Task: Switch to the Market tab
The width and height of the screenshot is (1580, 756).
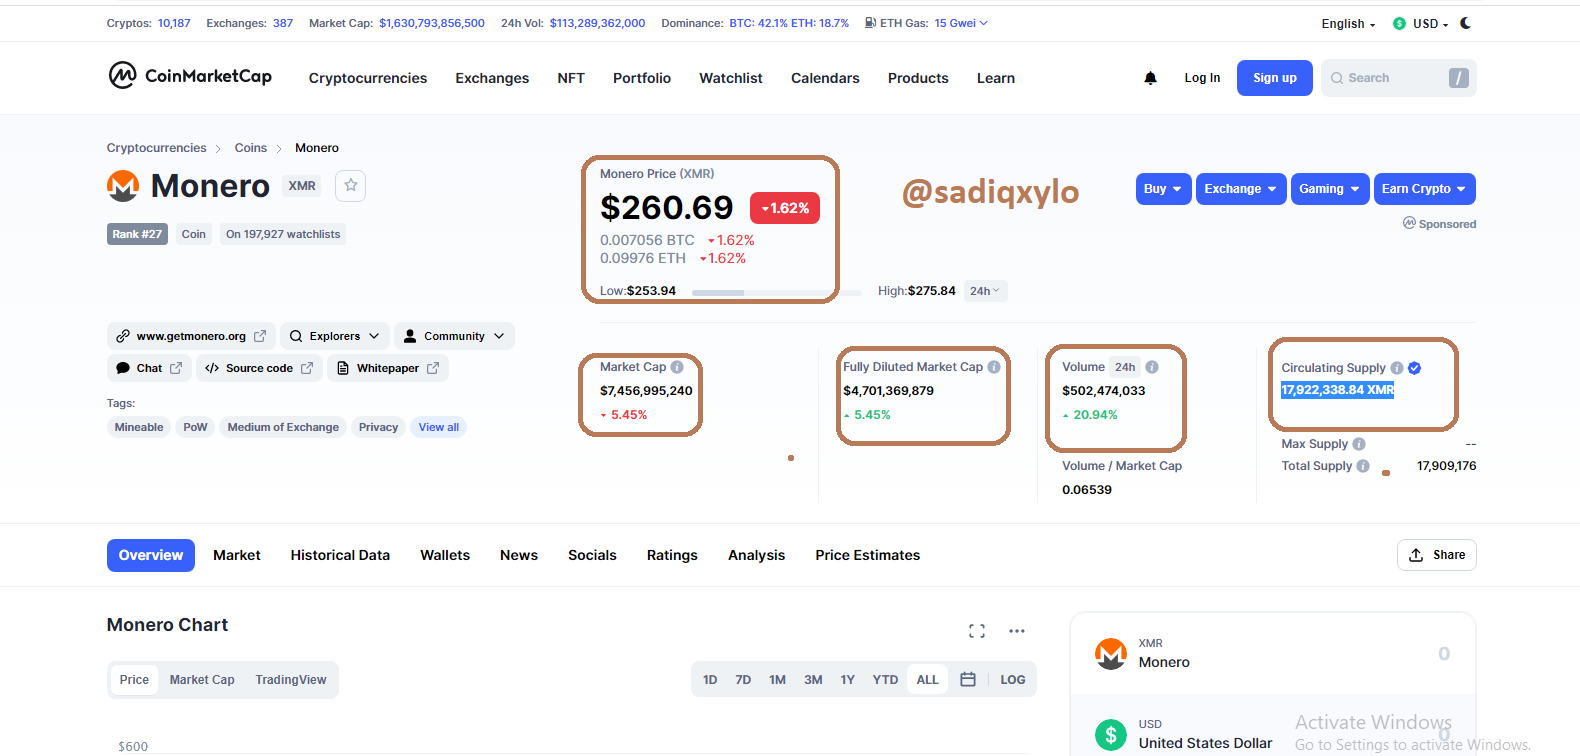Action: tap(237, 555)
